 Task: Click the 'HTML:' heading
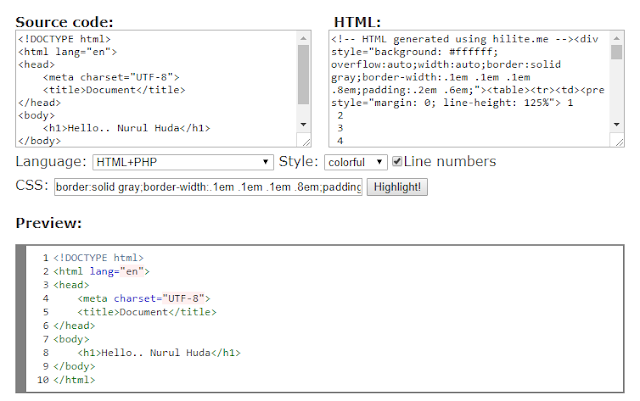[x=357, y=22]
